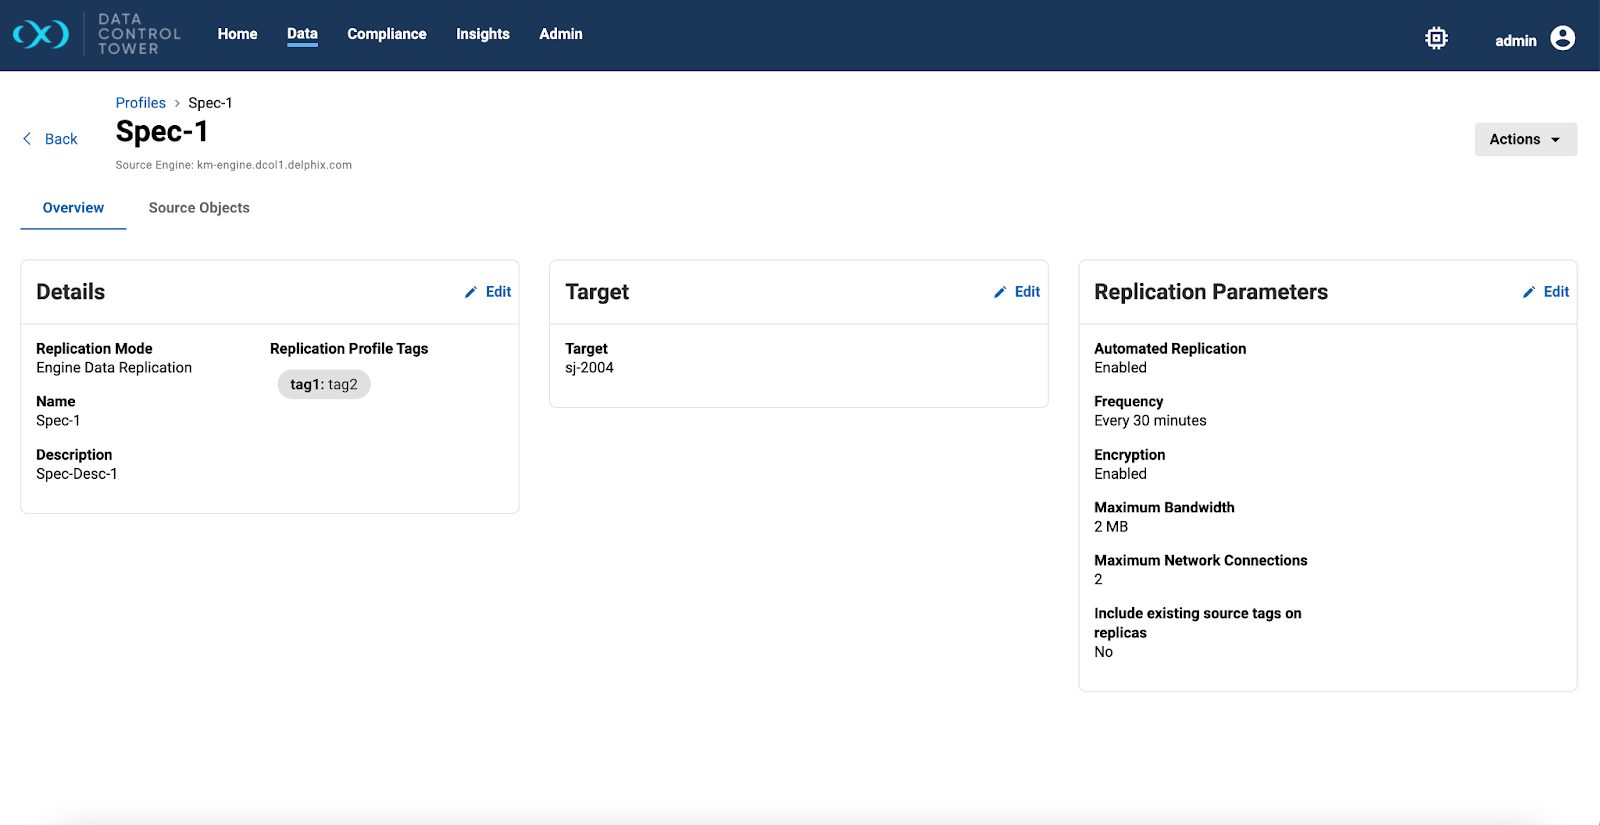Click Edit text in Replication Parameters
The width and height of the screenshot is (1600, 825).
pos(1556,292)
